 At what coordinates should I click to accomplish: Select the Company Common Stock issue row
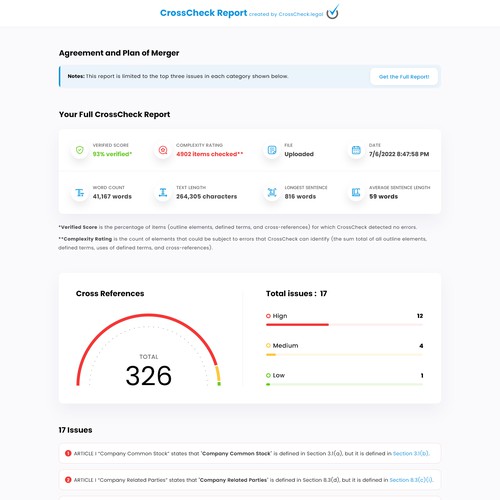(x=250, y=453)
